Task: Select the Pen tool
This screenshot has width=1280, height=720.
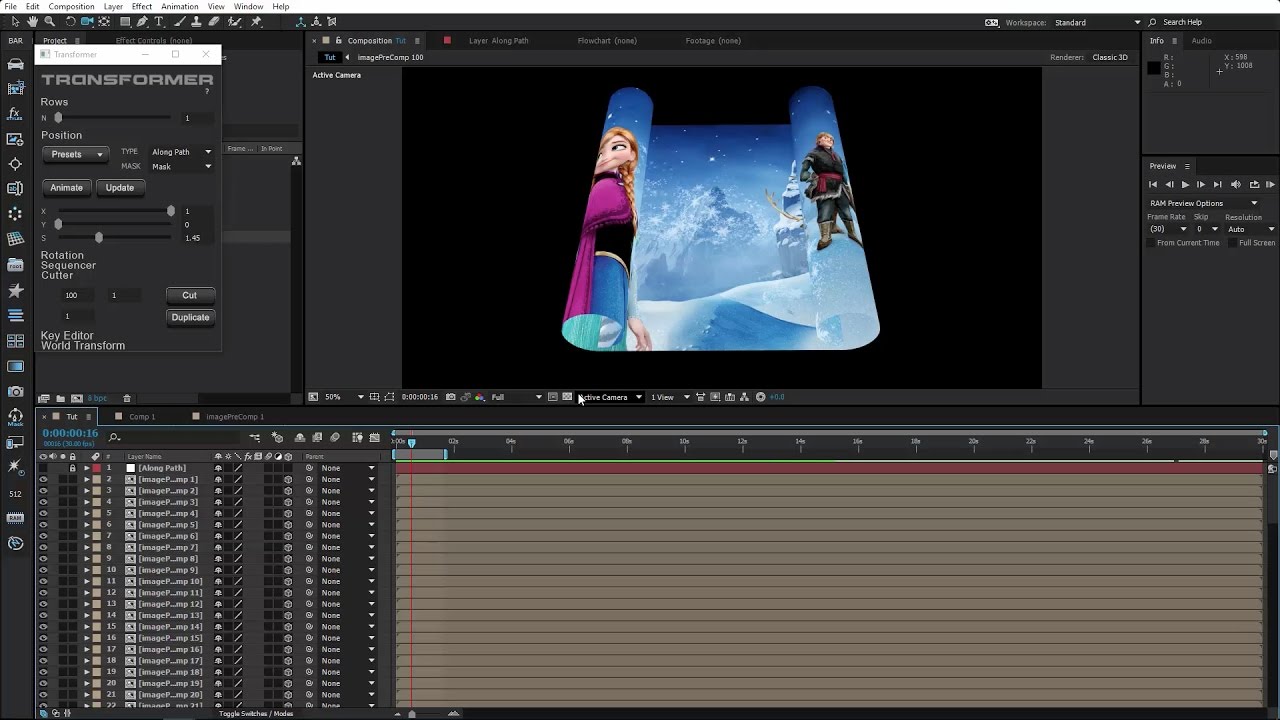Action: [x=142, y=22]
